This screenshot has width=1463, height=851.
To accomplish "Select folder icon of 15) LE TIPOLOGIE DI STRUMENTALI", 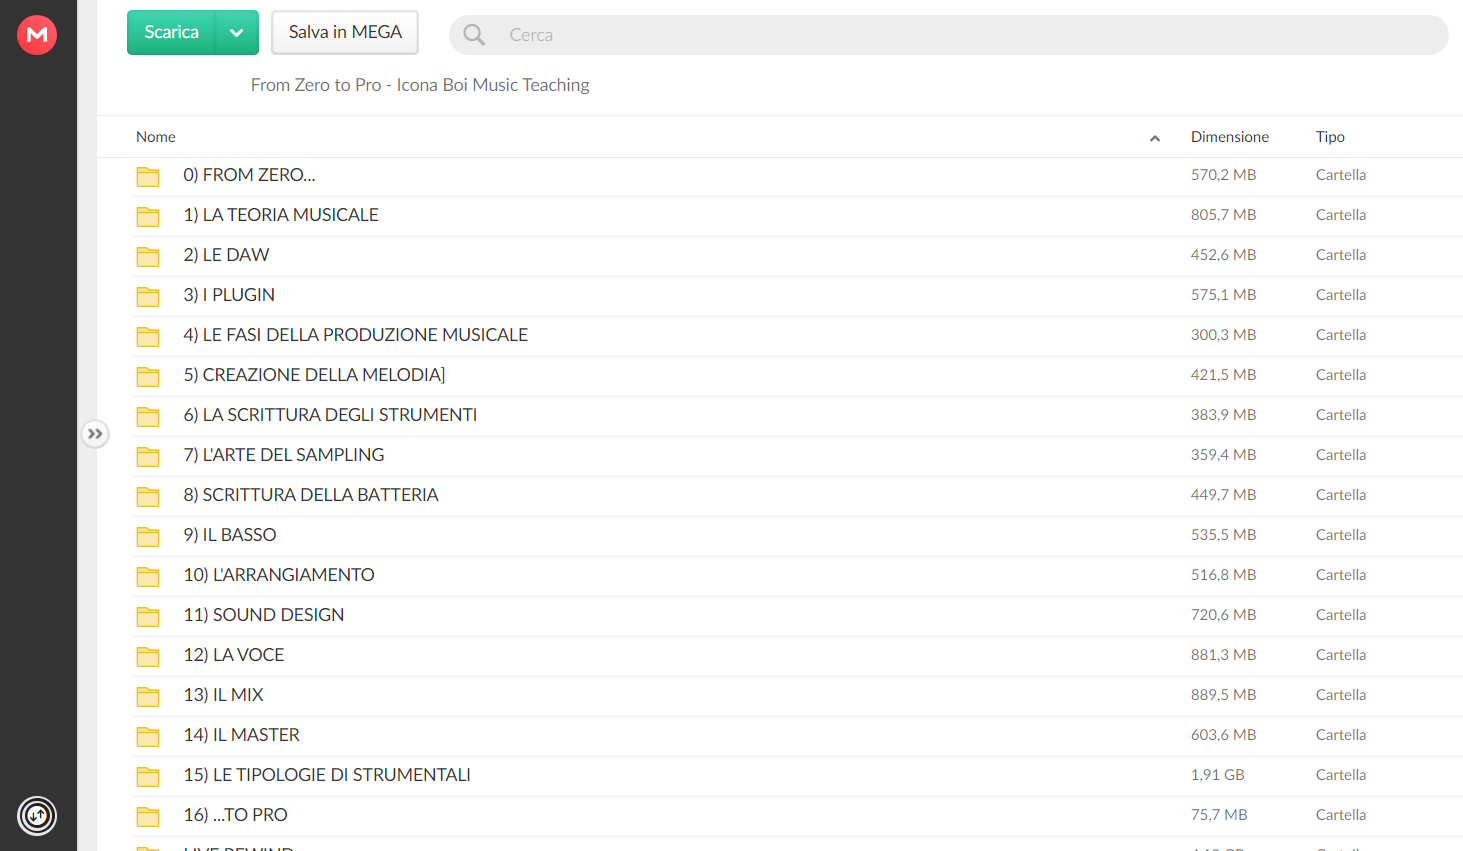I will click(x=148, y=776).
